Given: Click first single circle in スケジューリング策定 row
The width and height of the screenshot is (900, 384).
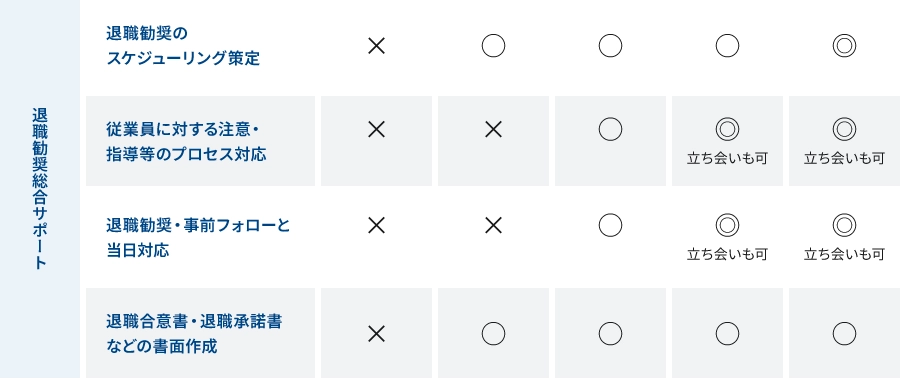Looking at the screenshot, I should pyautogui.click(x=493, y=46).
